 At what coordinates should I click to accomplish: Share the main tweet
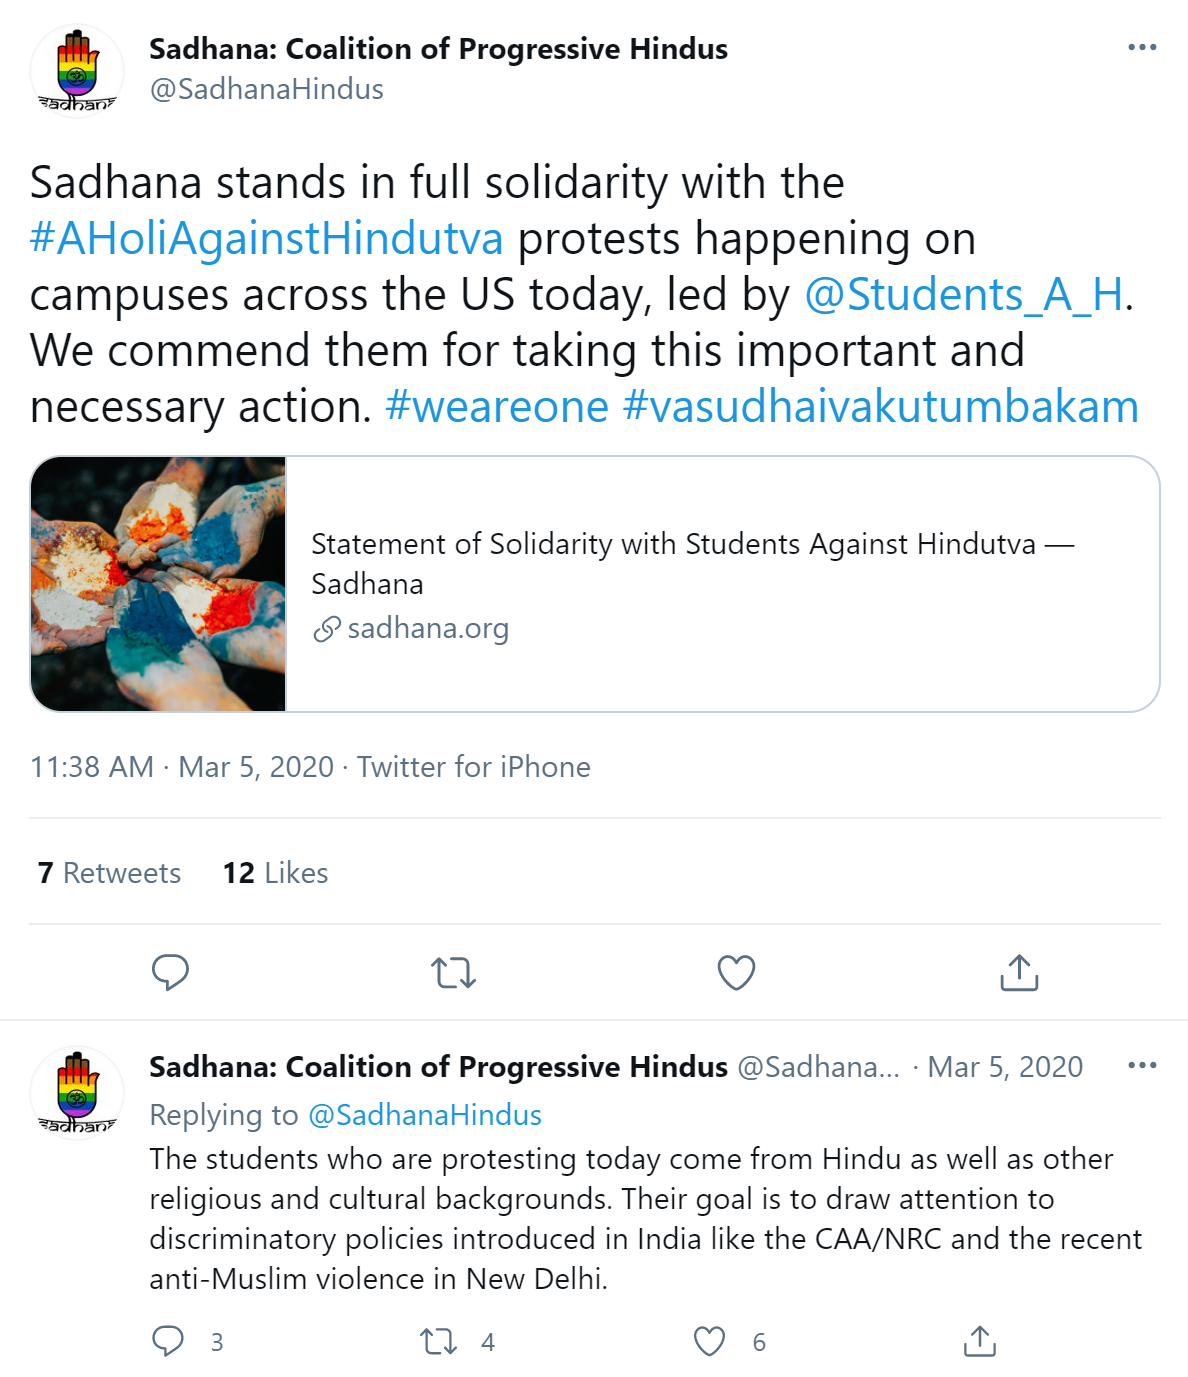pos(1019,972)
